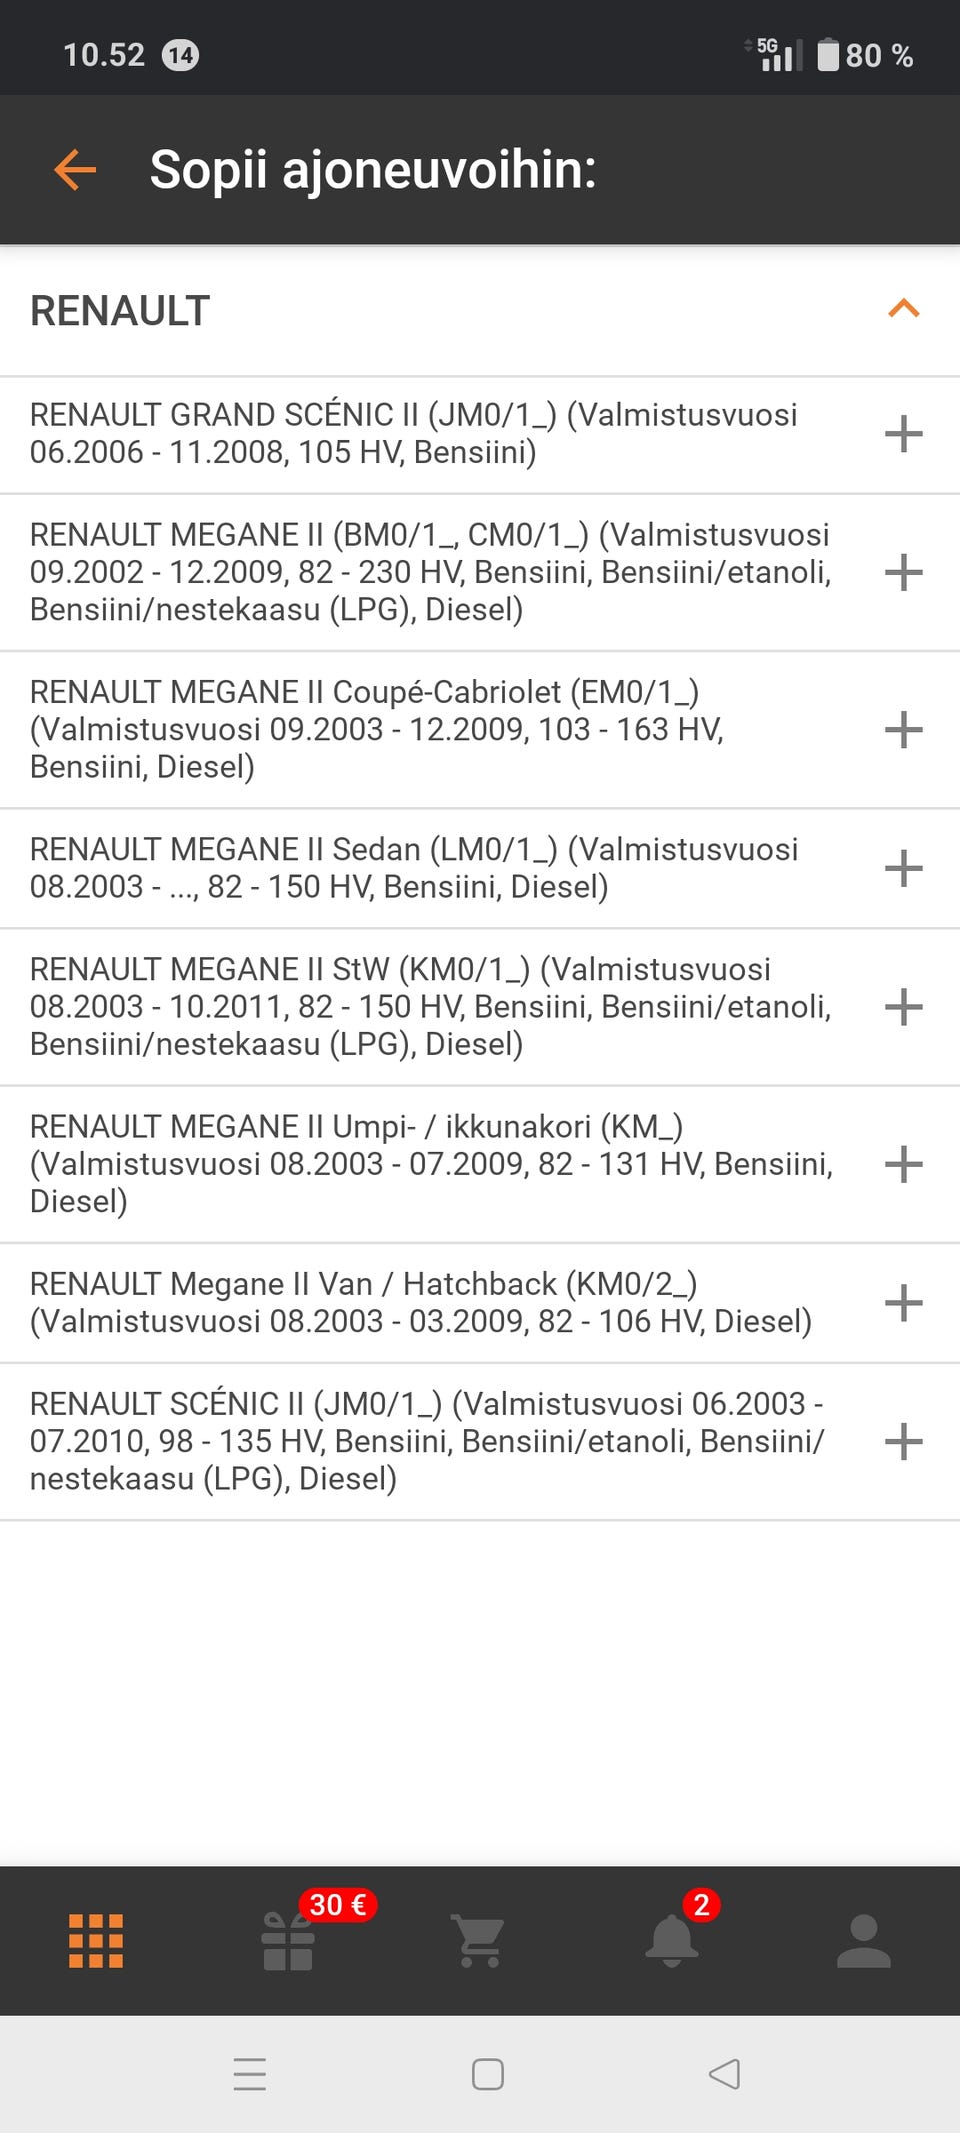The width and height of the screenshot is (960, 2133).
Task: Collapse the RENAULT section chevron
Action: pyautogui.click(x=903, y=309)
